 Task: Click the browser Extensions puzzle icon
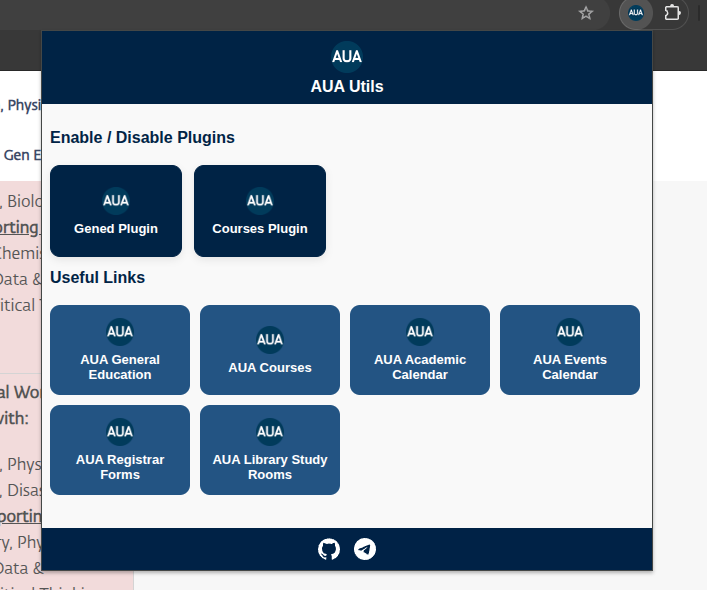673,13
